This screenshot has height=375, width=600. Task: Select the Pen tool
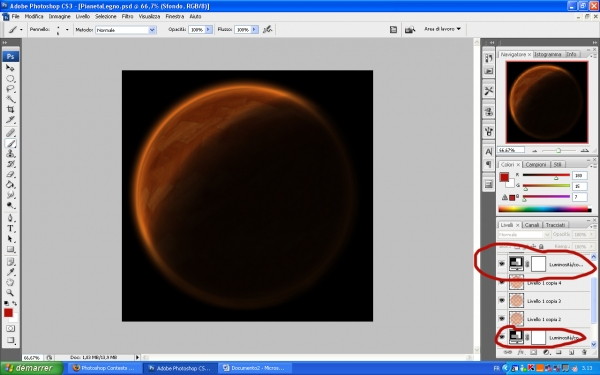pyautogui.click(x=10, y=218)
